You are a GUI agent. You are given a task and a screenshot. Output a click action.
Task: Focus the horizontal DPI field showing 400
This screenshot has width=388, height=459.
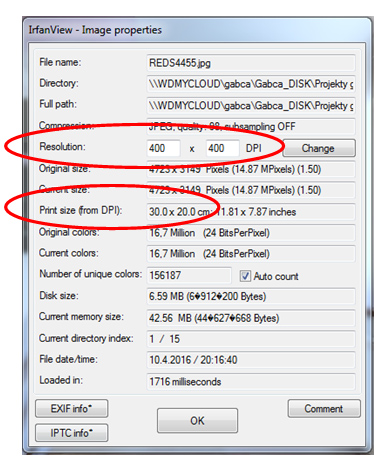163,148
